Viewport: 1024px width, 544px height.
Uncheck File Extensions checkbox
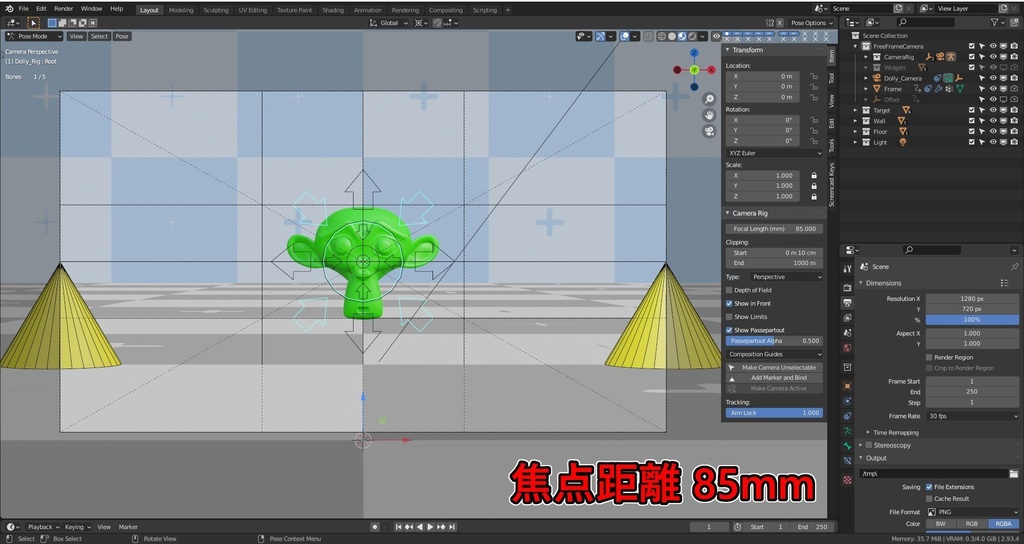point(929,487)
